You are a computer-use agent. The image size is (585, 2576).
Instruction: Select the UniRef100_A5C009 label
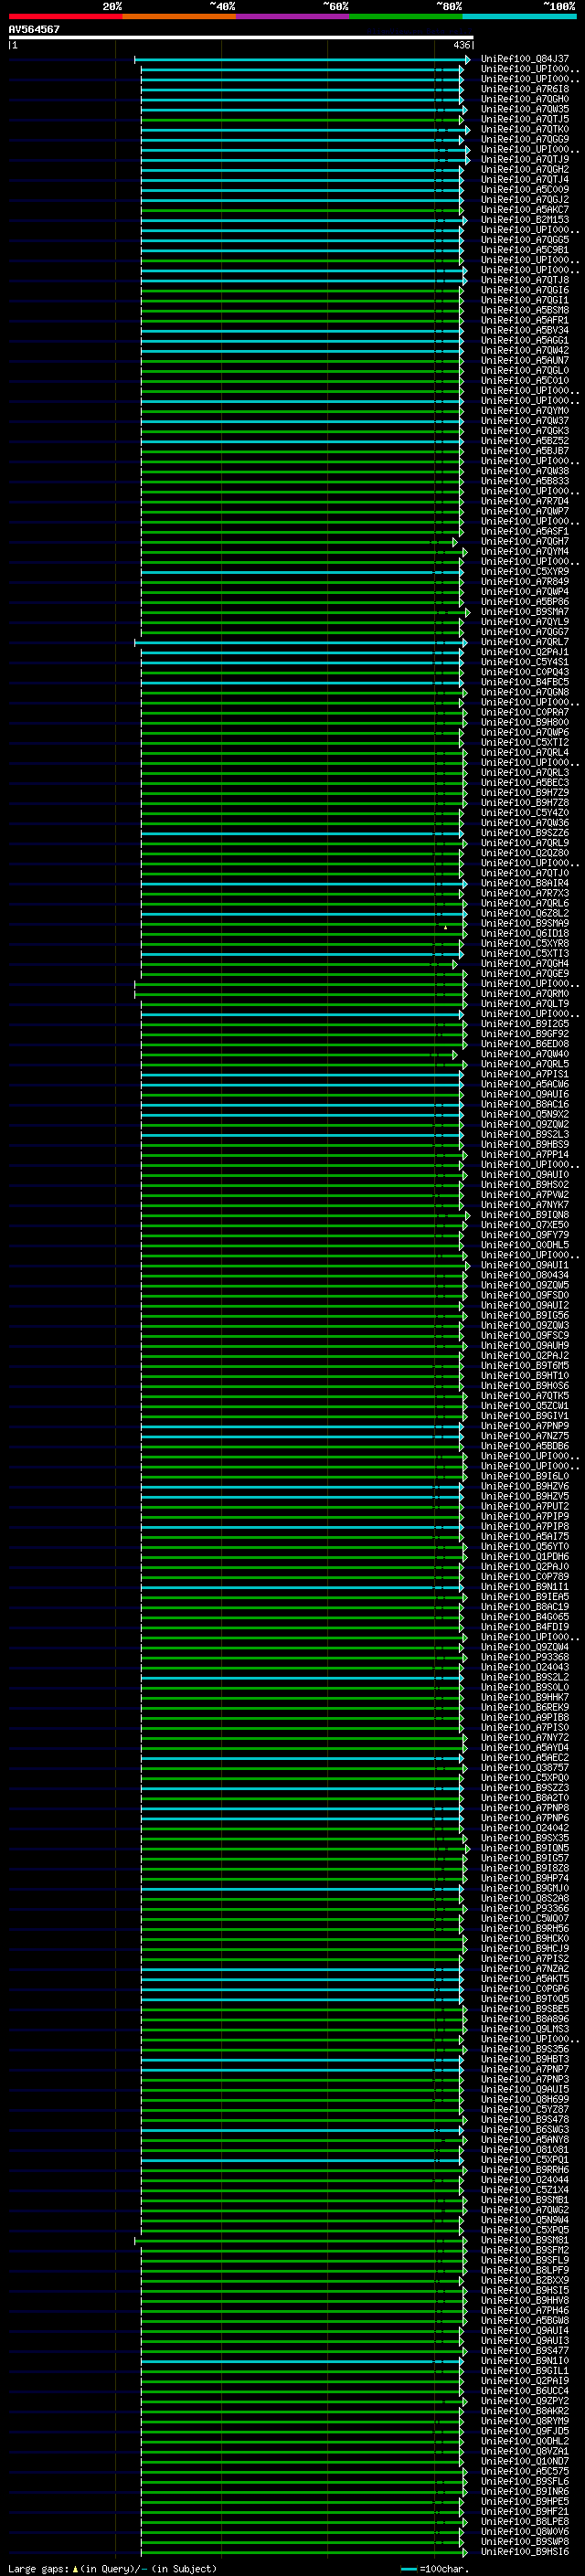click(x=525, y=190)
